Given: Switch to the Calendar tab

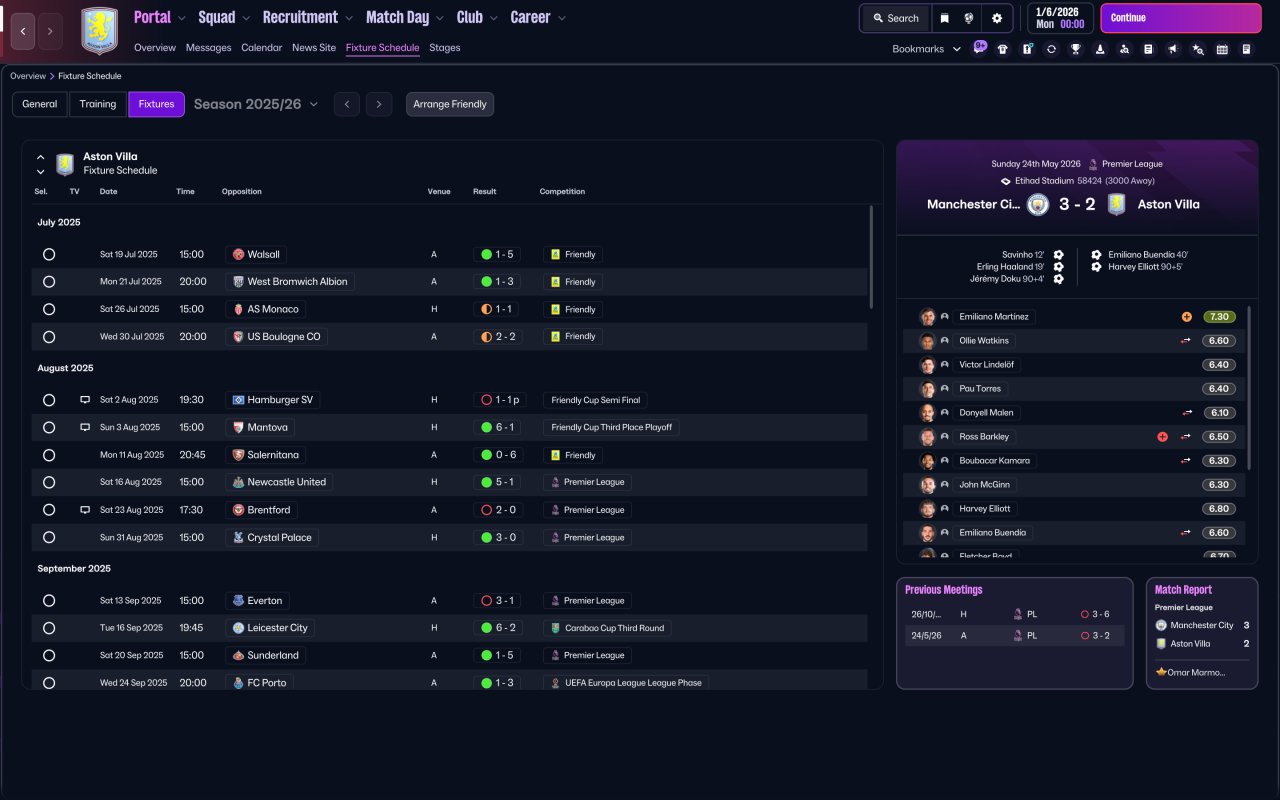Looking at the screenshot, I should pyautogui.click(x=262, y=48).
